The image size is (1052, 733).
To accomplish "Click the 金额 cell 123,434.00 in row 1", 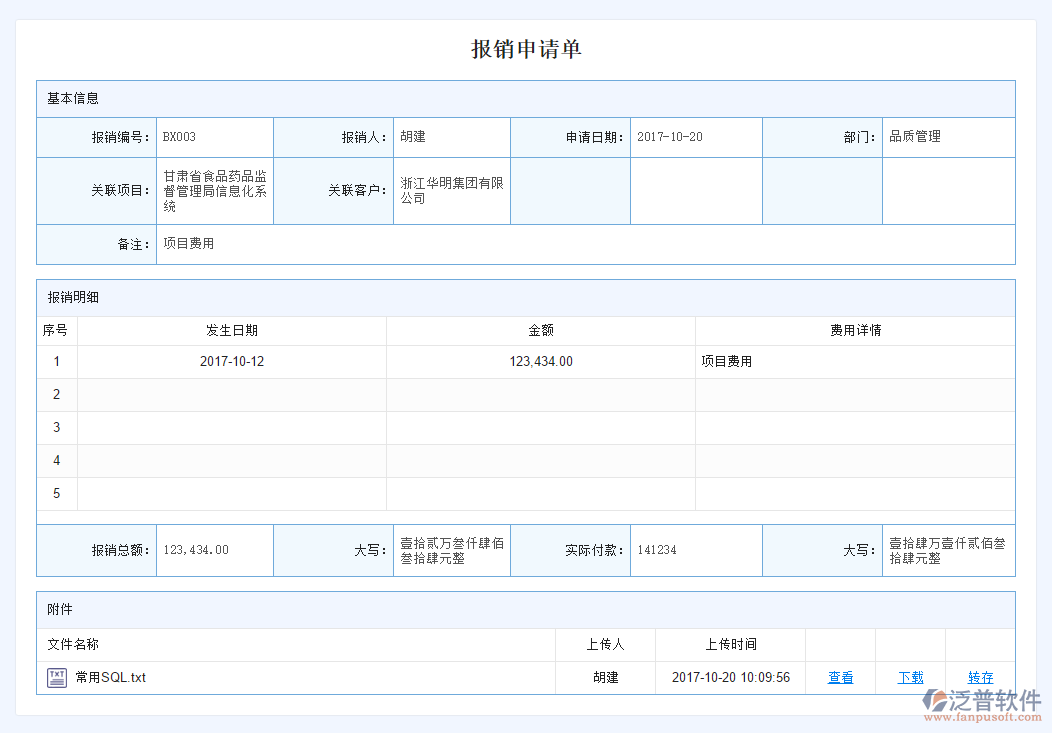I will [x=541, y=362].
